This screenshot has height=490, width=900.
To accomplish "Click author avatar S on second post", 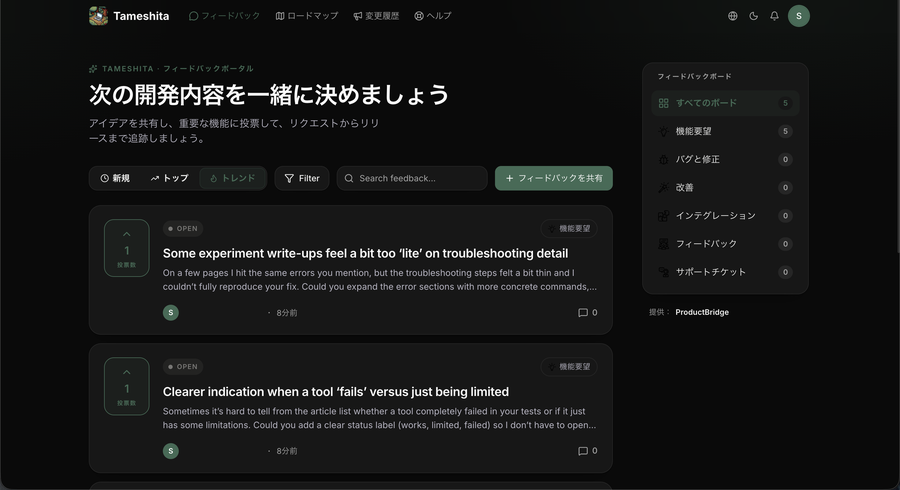I will point(170,451).
